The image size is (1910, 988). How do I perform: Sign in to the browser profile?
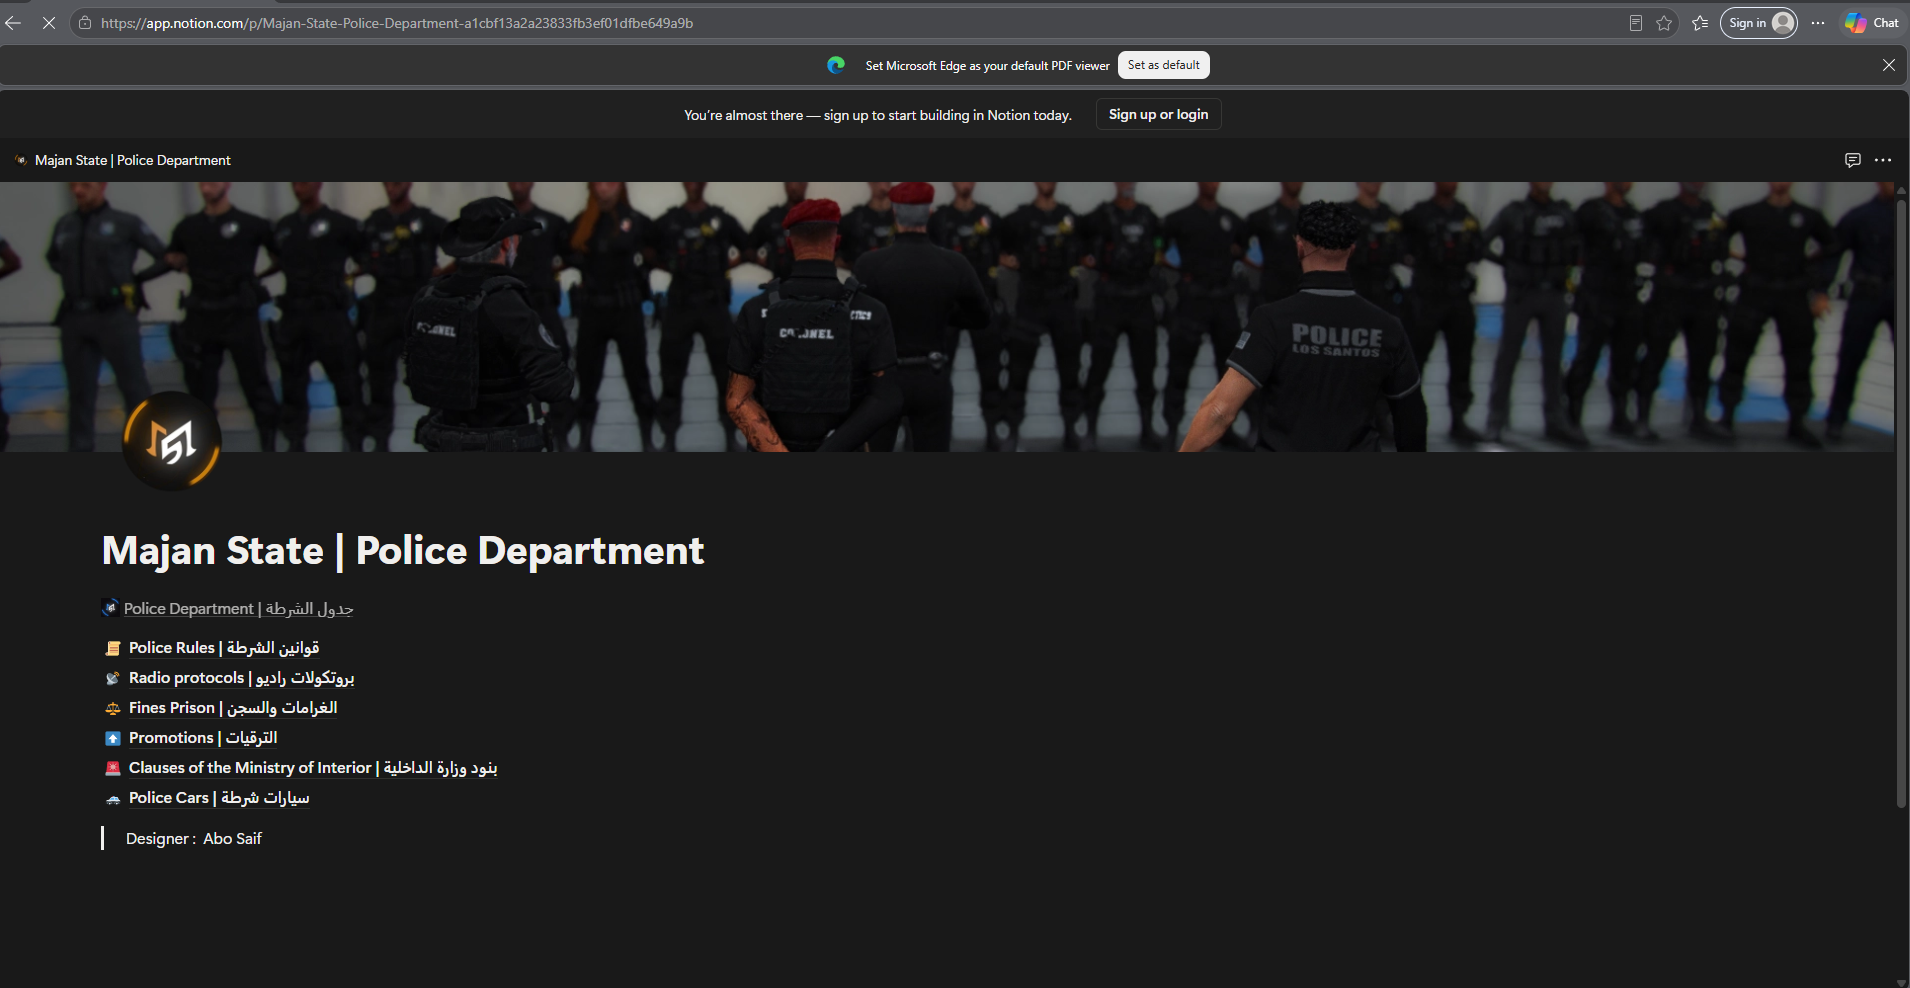tap(1759, 23)
